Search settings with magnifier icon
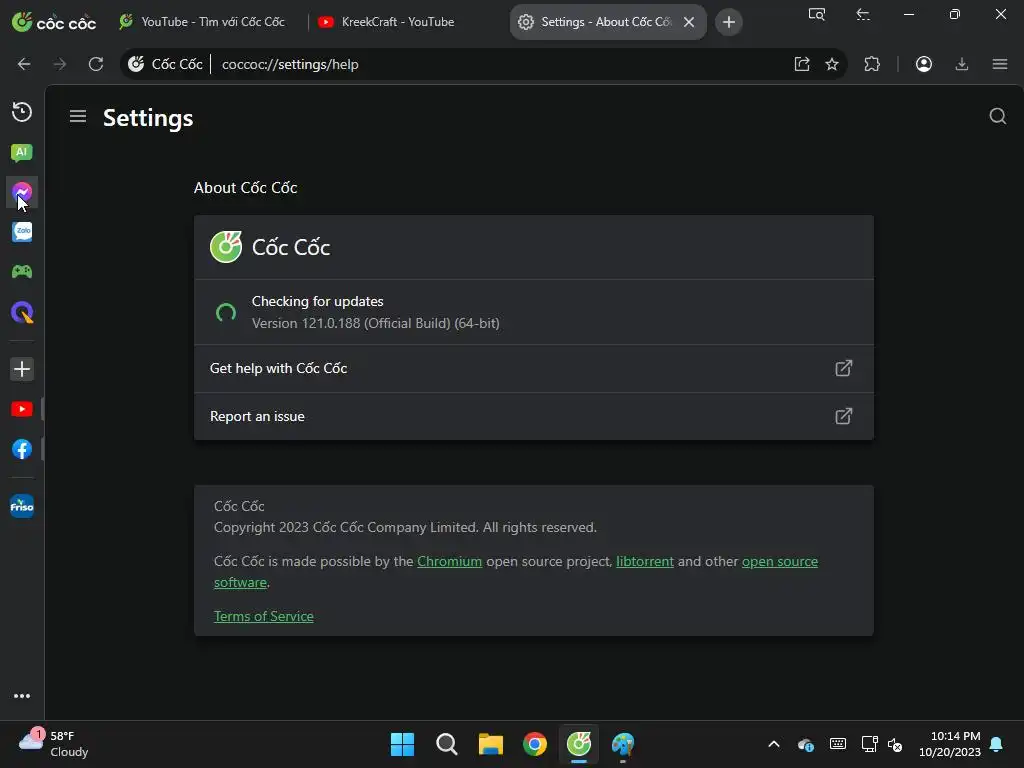The height and width of the screenshot is (768, 1024). [997, 116]
